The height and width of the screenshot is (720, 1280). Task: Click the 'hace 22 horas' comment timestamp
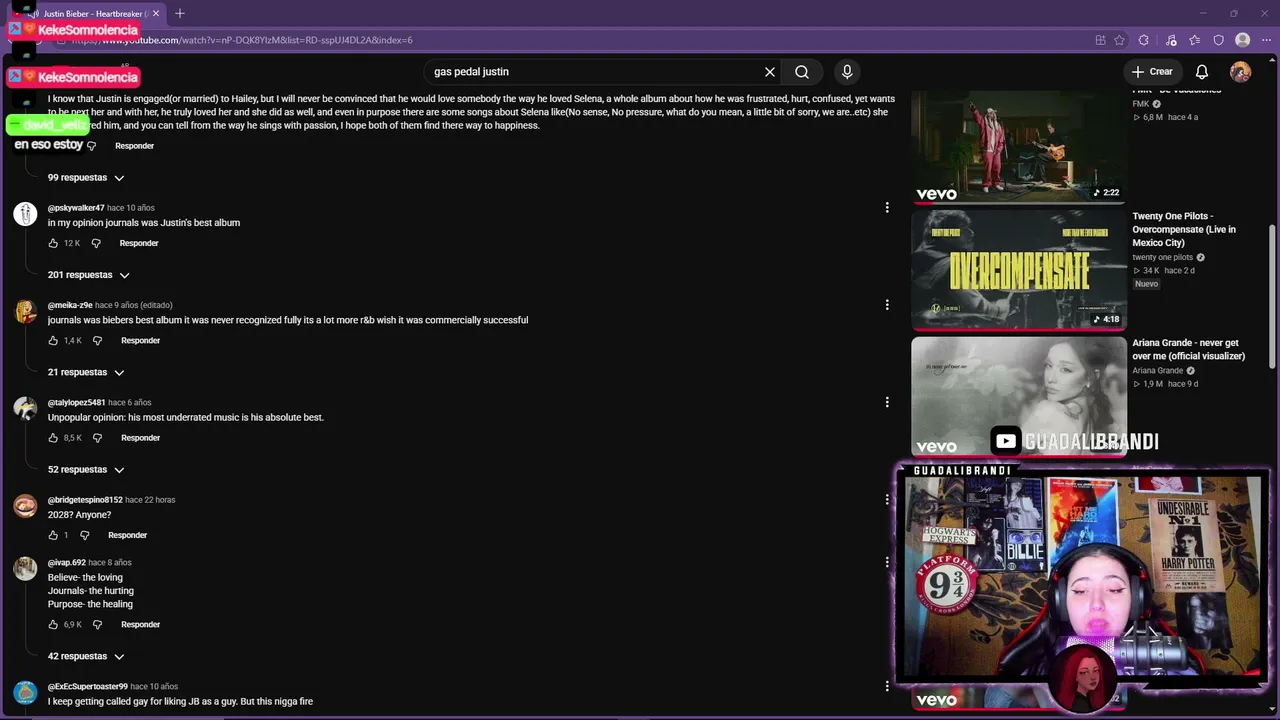(151, 500)
